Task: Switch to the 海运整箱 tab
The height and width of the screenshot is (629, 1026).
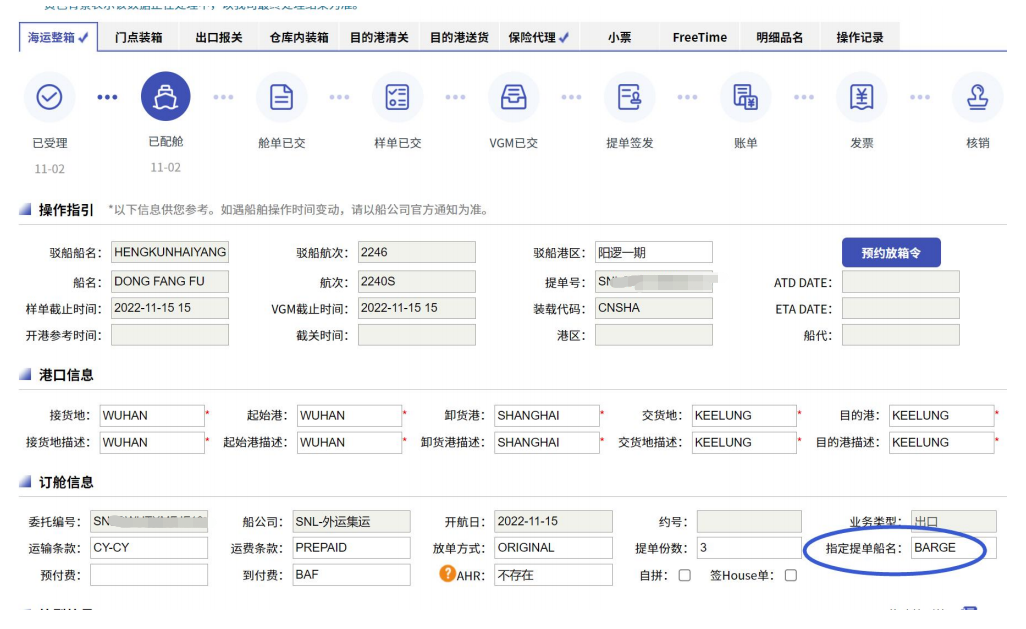Action: pos(58,37)
